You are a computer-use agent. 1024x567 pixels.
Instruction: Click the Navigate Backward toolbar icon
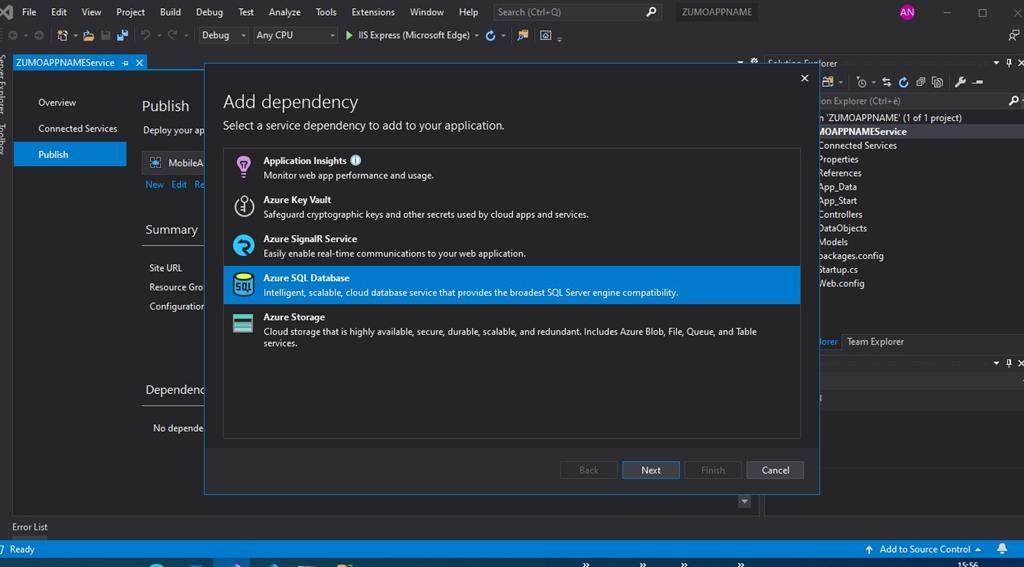(13, 35)
